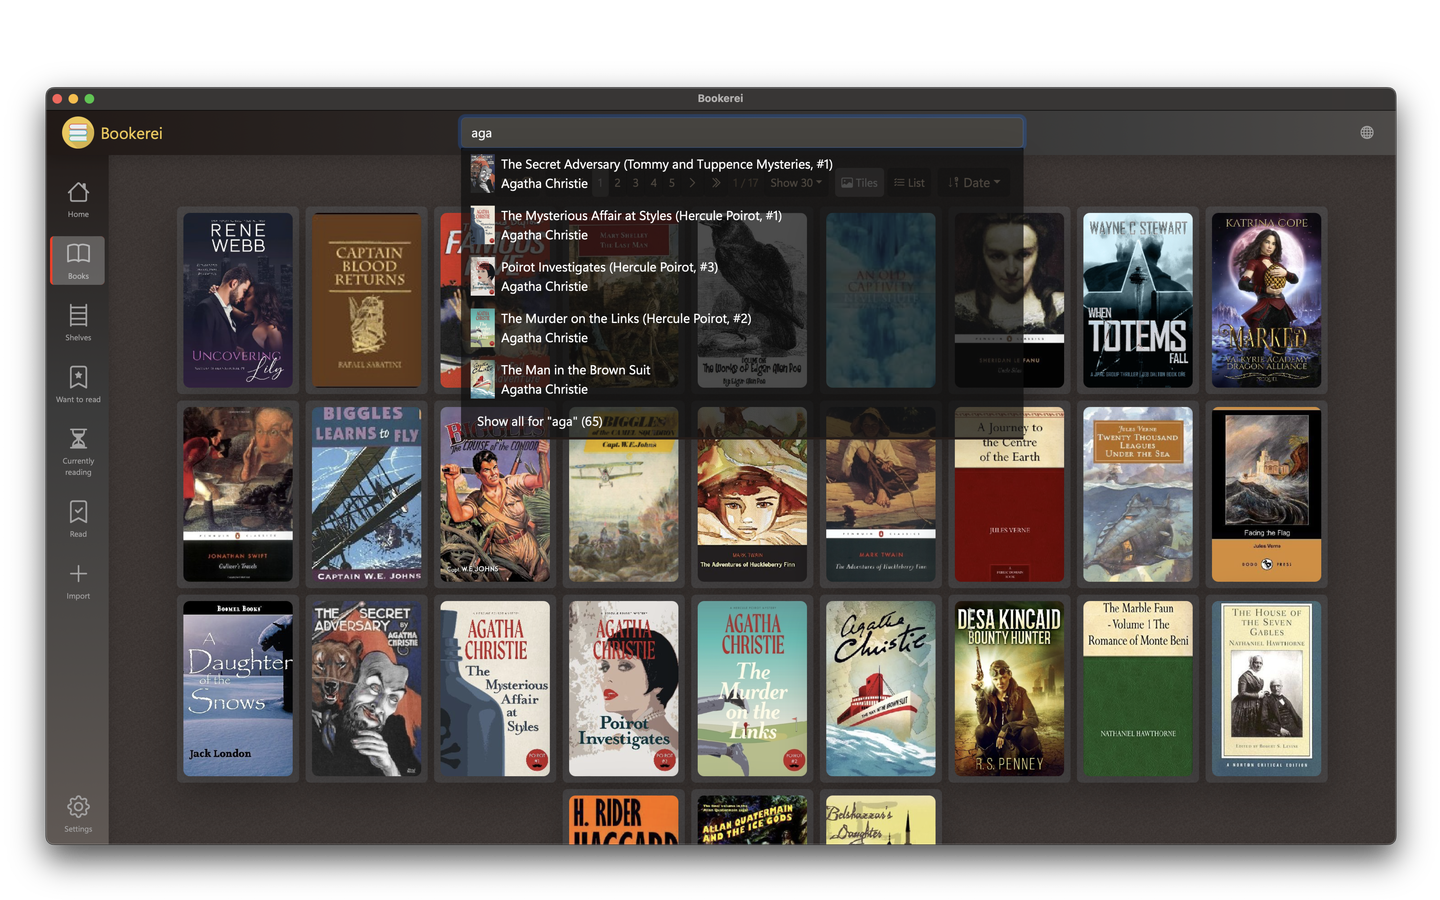This screenshot has height=900, width=1440.
Task: Open the "Facing the Flag" book cover
Action: tap(1267, 494)
